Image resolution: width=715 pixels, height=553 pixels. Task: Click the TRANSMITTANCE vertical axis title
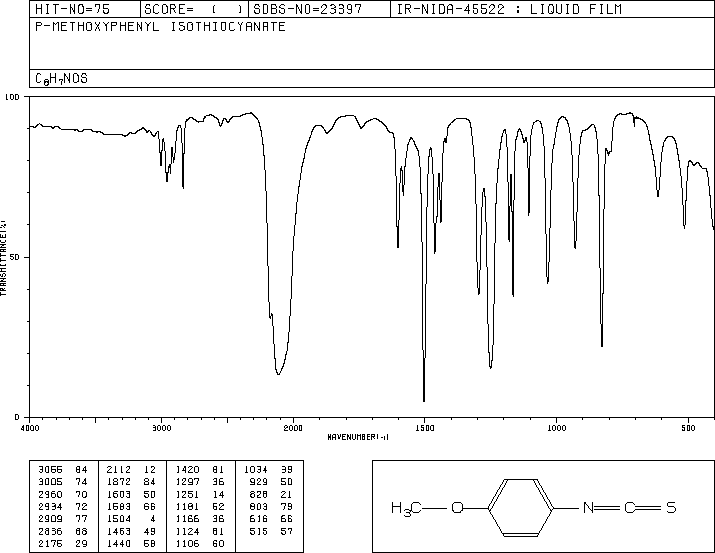(3, 258)
